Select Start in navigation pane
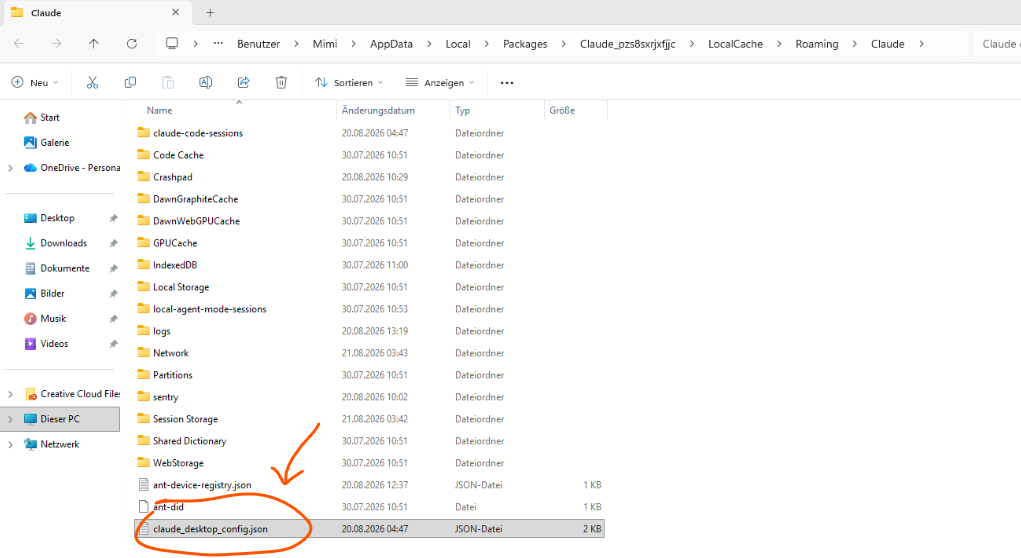This screenshot has width=1021, height=558. (49, 118)
